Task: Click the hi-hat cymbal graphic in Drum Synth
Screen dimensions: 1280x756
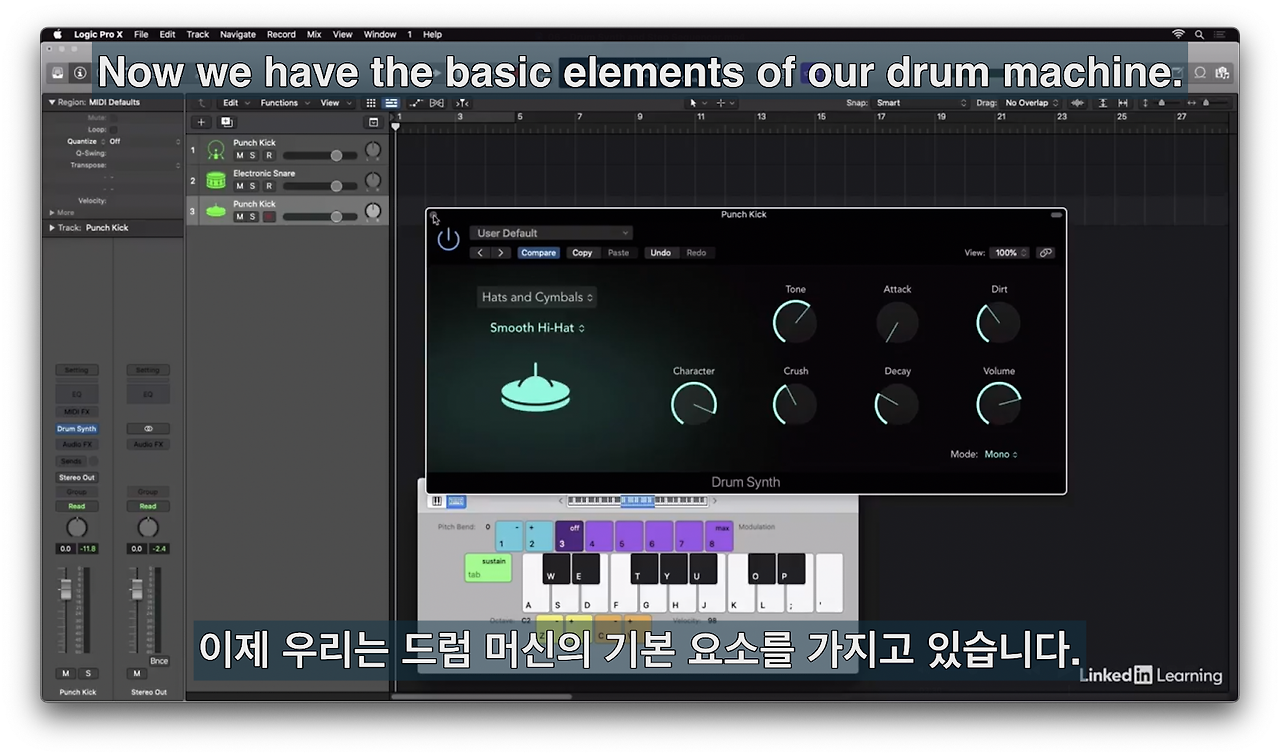Action: pos(535,388)
